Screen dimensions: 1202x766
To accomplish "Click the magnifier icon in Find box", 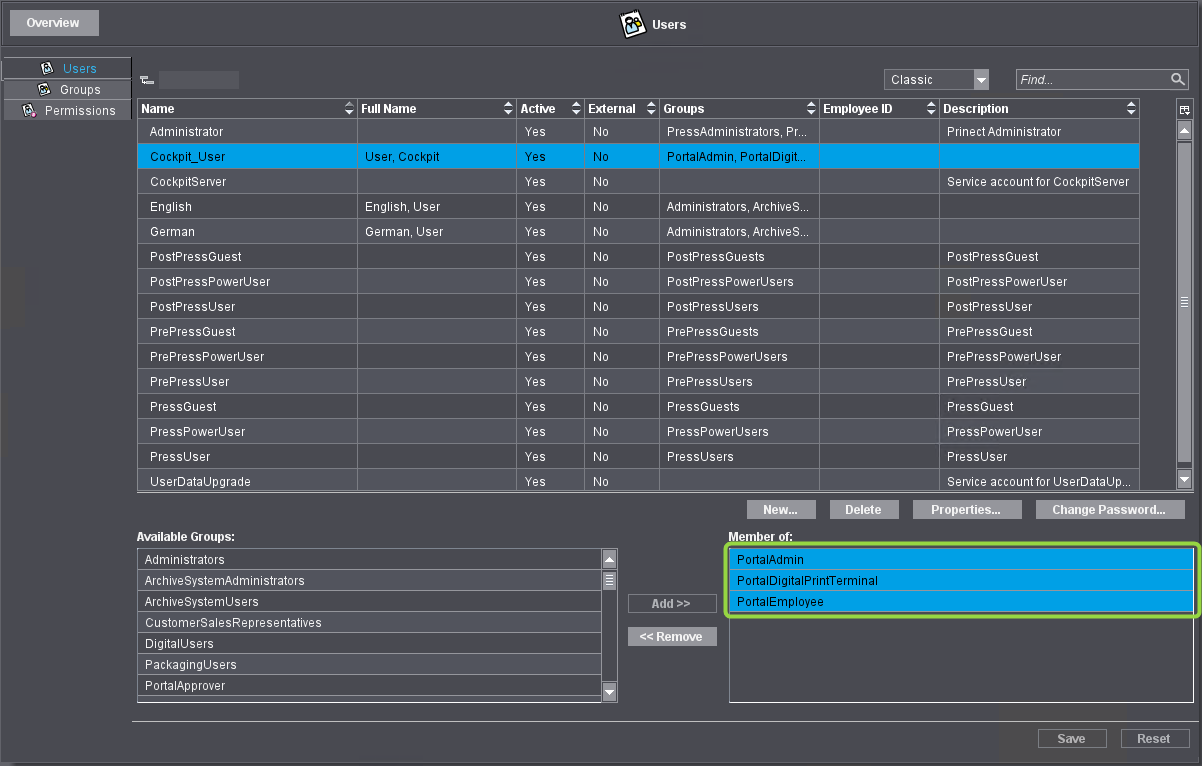I will click(1177, 80).
